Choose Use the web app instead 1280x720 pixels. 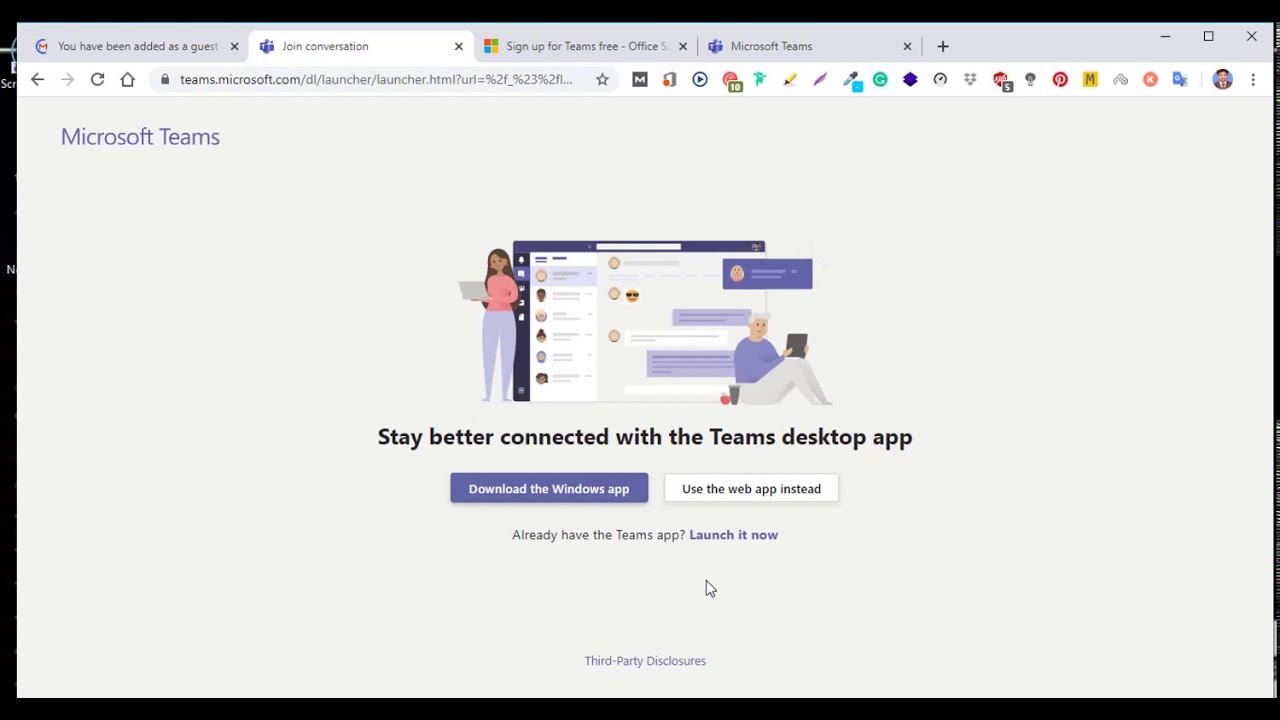[751, 488]
